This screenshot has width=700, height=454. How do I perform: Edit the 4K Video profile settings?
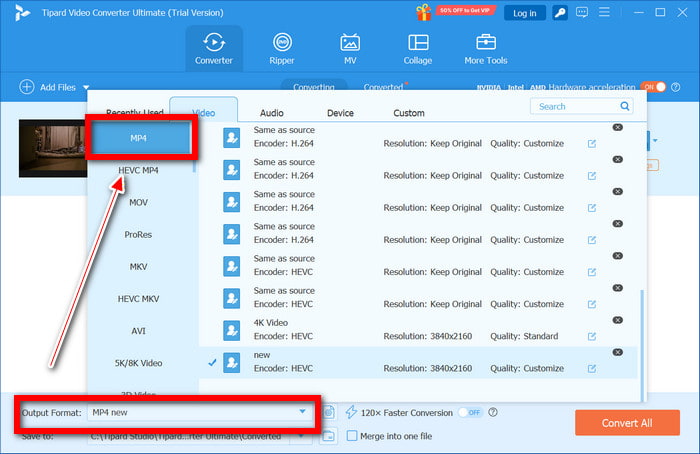592,336
